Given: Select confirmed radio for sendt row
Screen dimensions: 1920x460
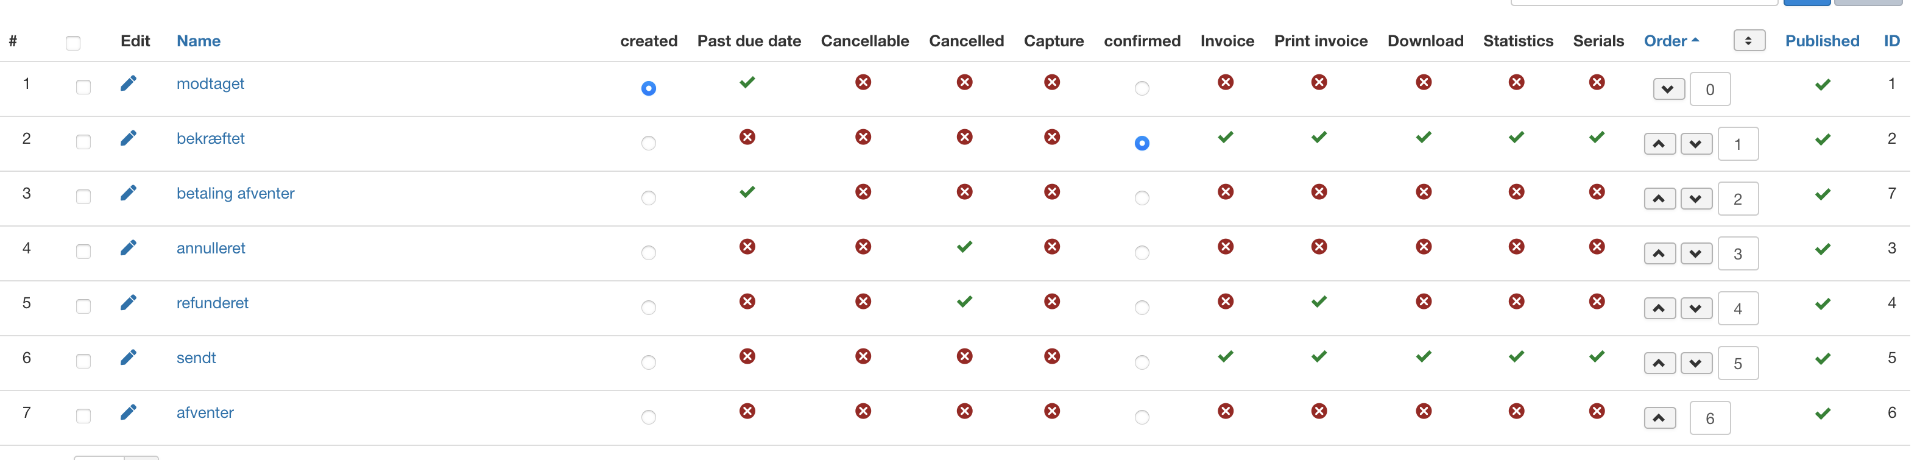Looking at the screenshot, I should (1142, 363).
